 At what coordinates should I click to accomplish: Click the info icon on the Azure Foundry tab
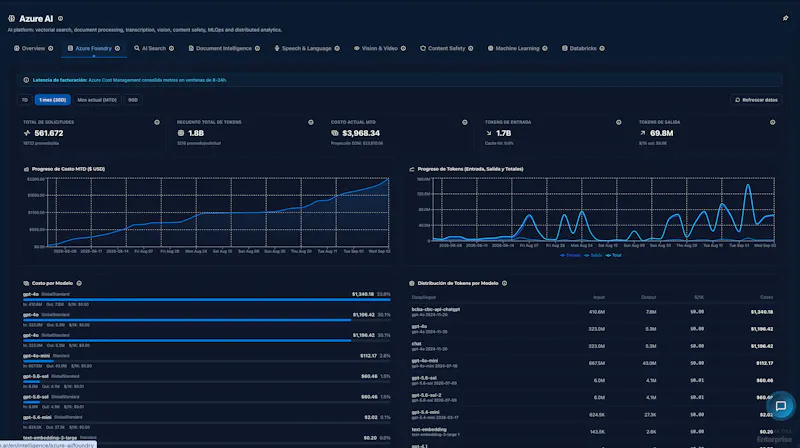(117, 48)
